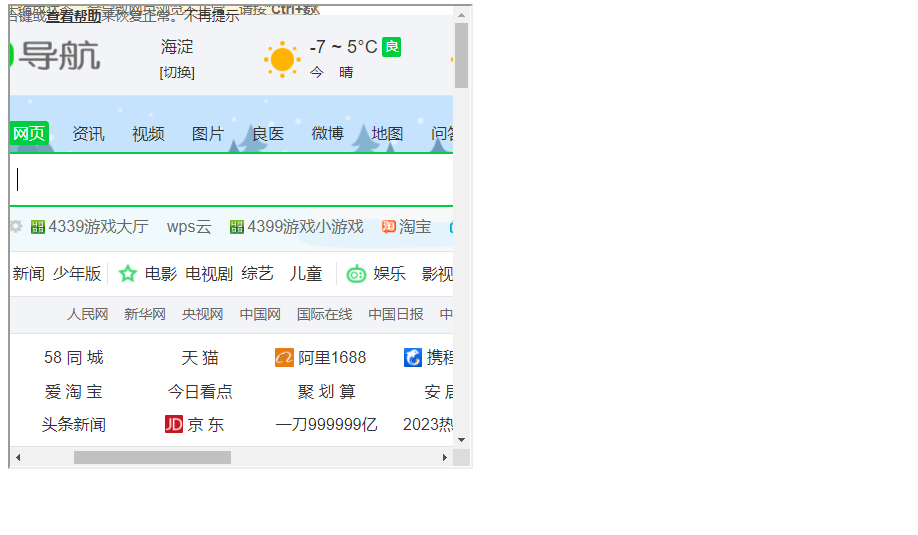The image size is (918, 535).
Task: Click the 淘宝 orange icon
Action: tap(389, 227)
